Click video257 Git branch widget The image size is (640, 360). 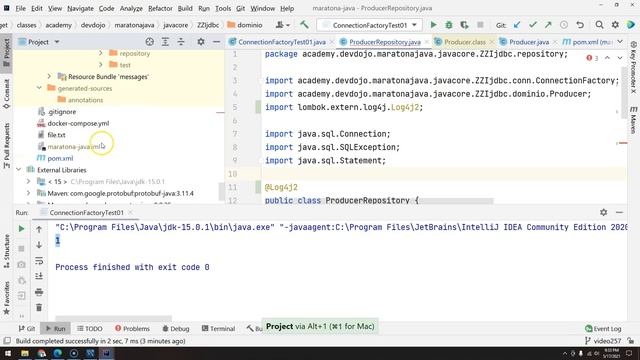tap(603, 340)
